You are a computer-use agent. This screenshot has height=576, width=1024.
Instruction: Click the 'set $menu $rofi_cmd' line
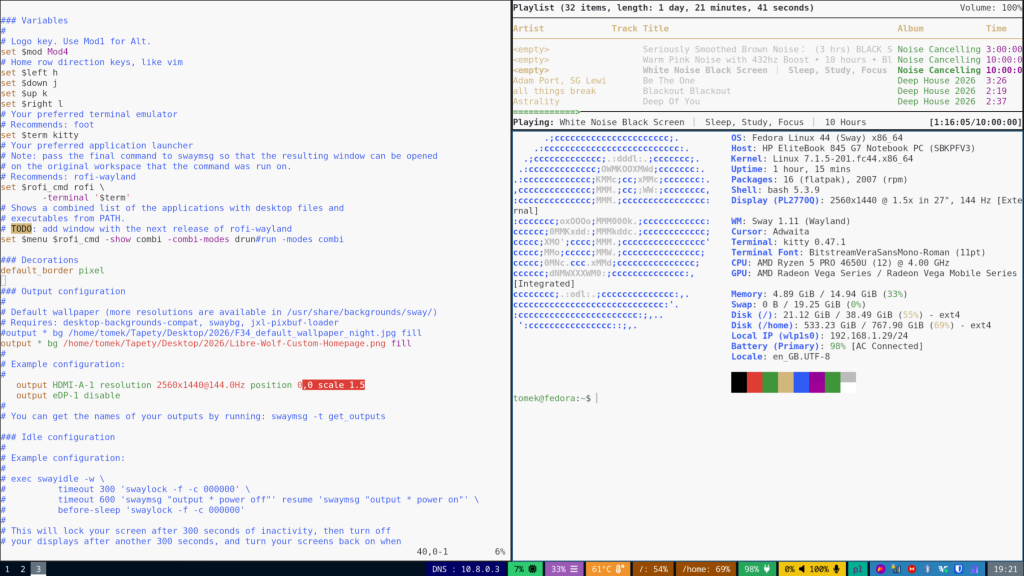click(172, 239)
